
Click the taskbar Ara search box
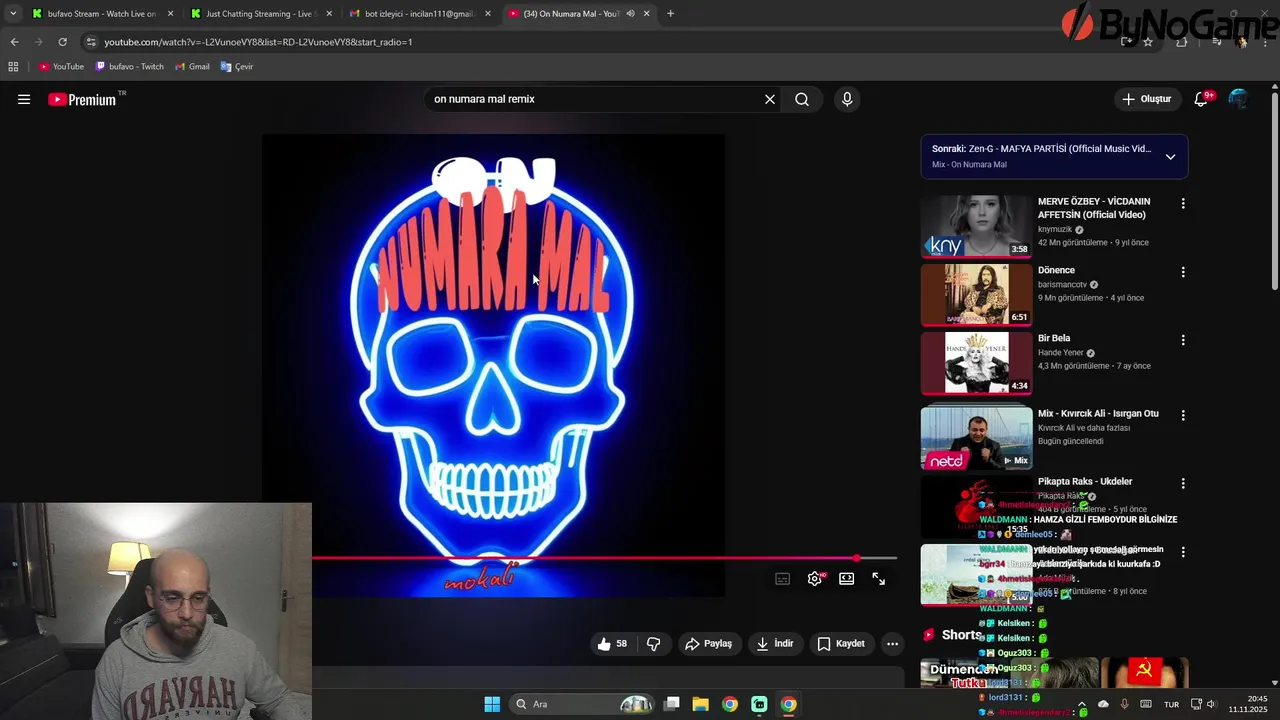tap(583, 704)
